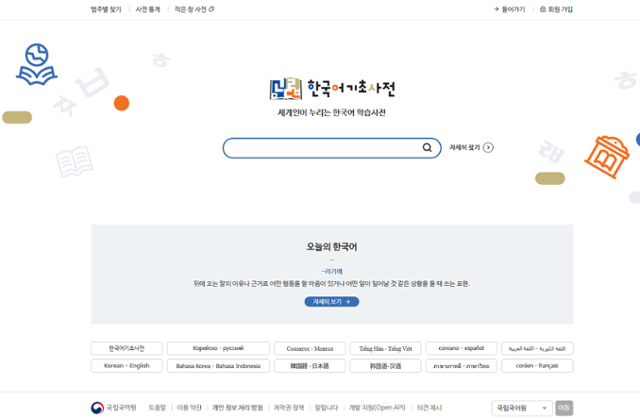Open 의견 제시 feedback link
The width and height of the screenshot is (640, 418).
tap(429, 407)
